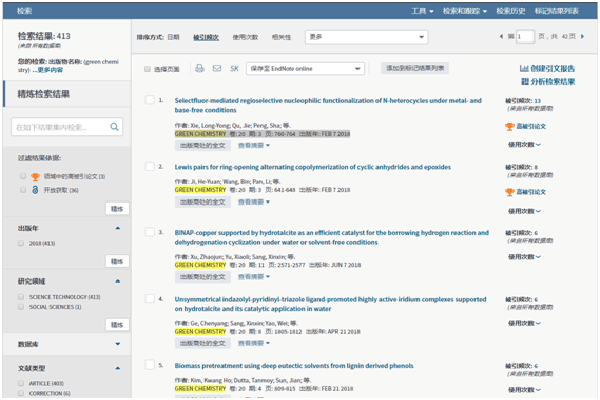600x400 pixels.
Task: Open 检索历史 in top navigation
Action: tap(510, 10)
